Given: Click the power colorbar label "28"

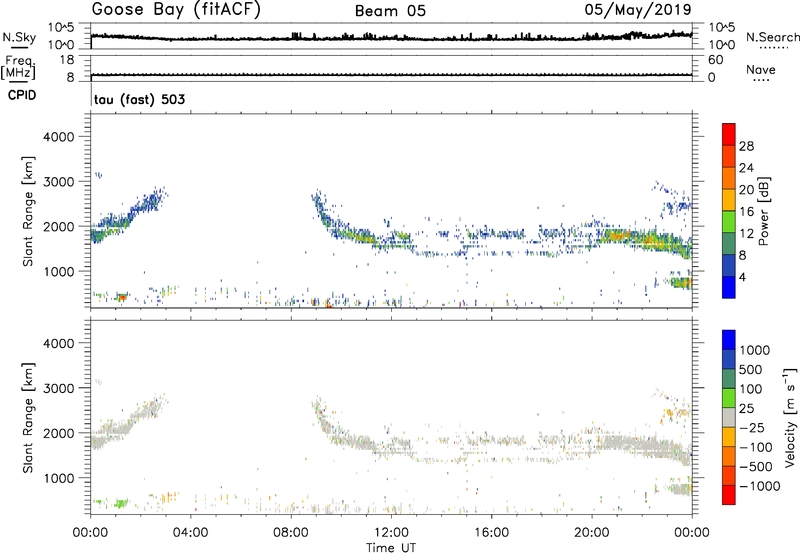Looking at the screenshot, I should coord(746,146).
